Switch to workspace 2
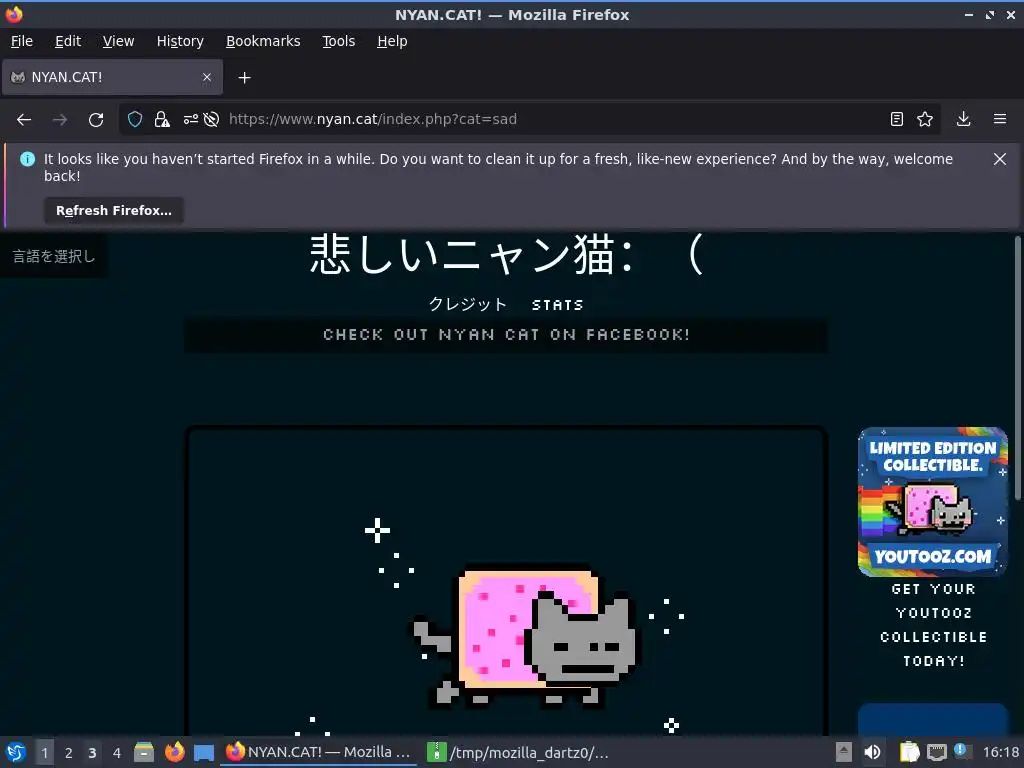 (x=69, y=752)
